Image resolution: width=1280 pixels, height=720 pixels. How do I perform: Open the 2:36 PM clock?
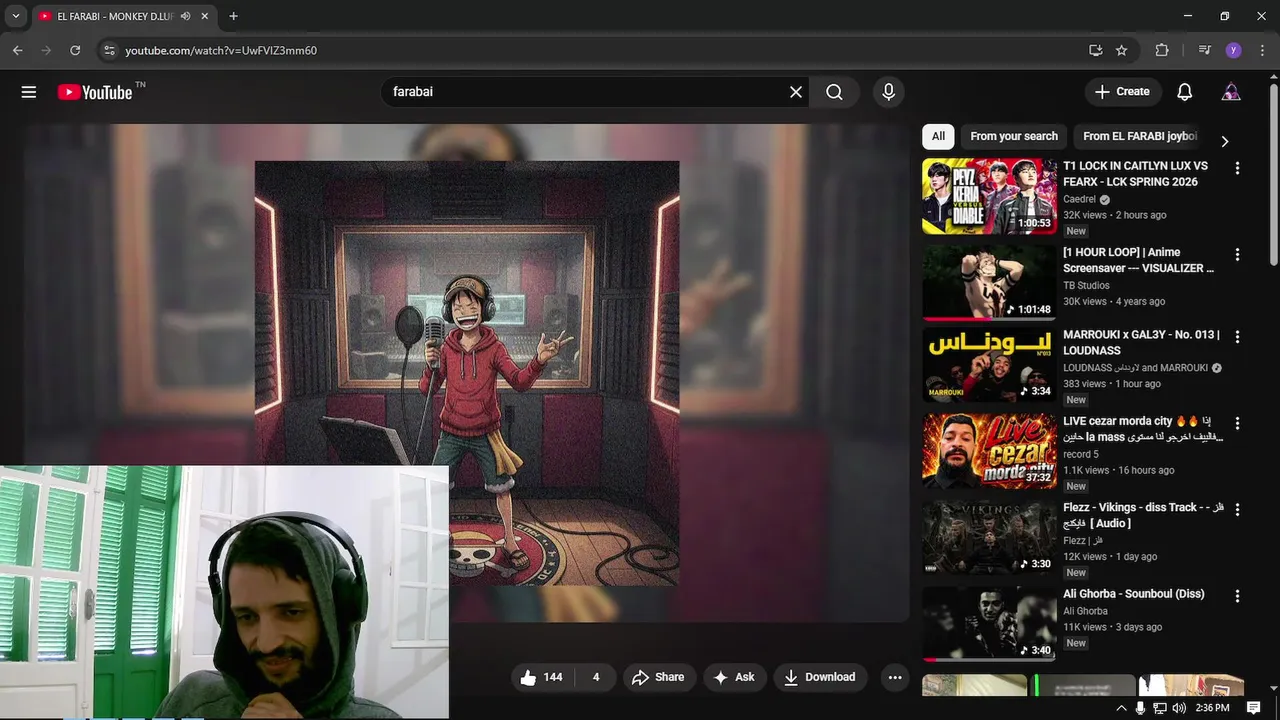point(1212,708)
